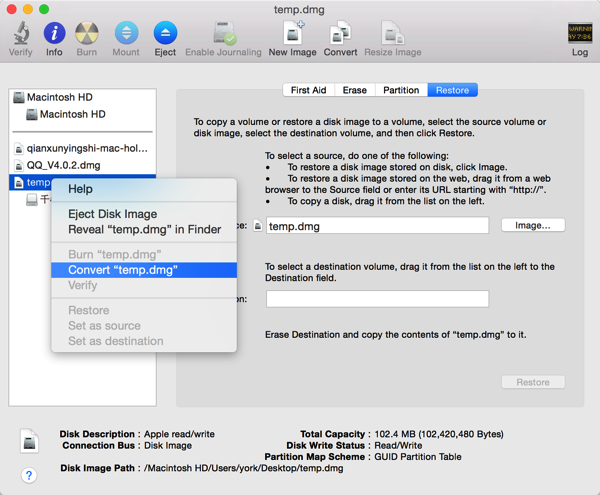The image size is (600, 495).
Task: Switch to the Erase tab
Action: tap(355, 90)
